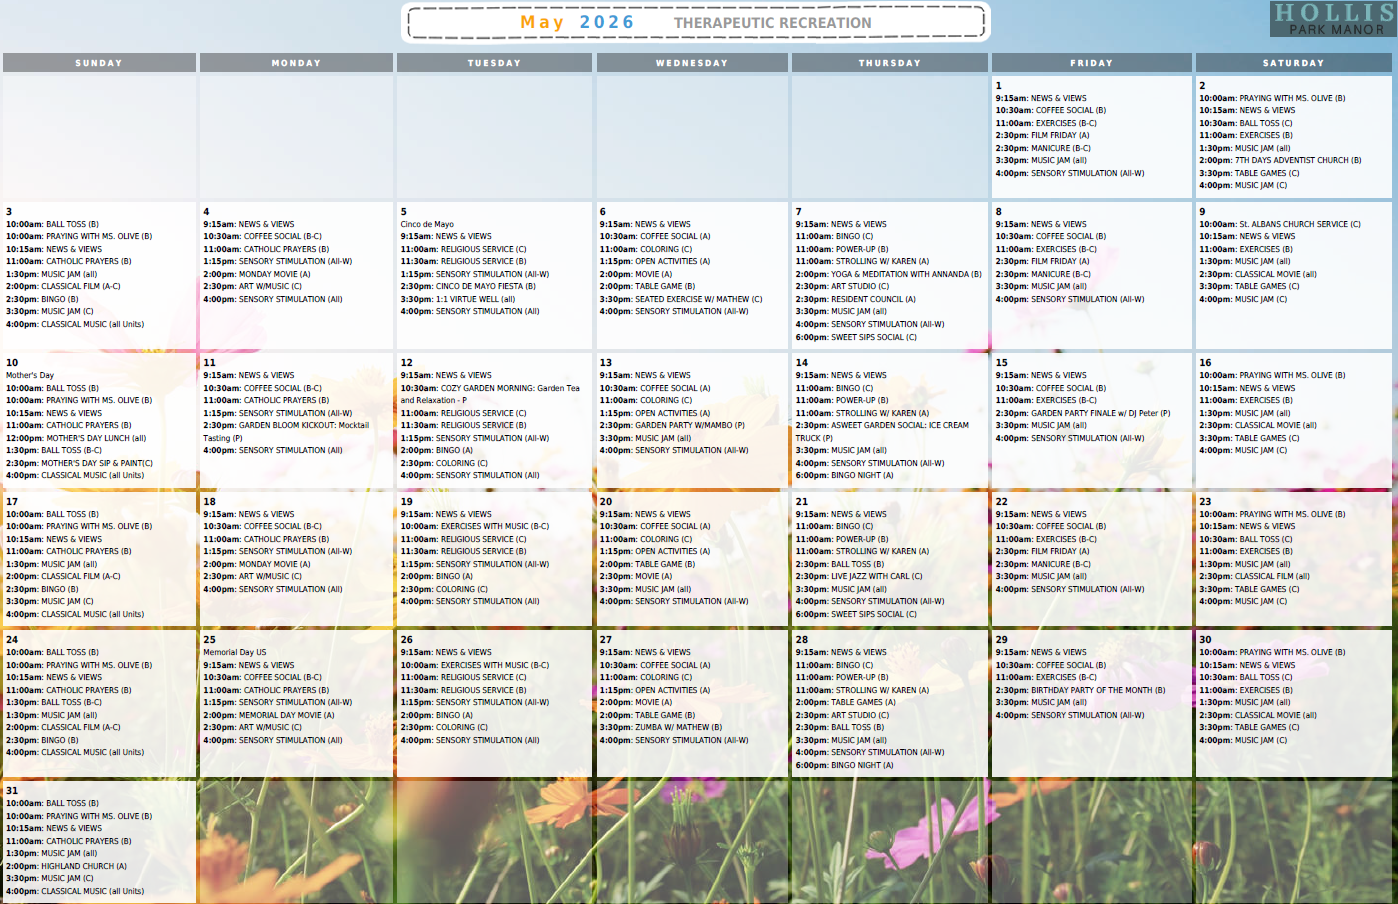1398x904 pixels.
Task: Click "BIRTHDAY PARTY OF THE MONTH (B)" event
Action: coord(1098,690)
